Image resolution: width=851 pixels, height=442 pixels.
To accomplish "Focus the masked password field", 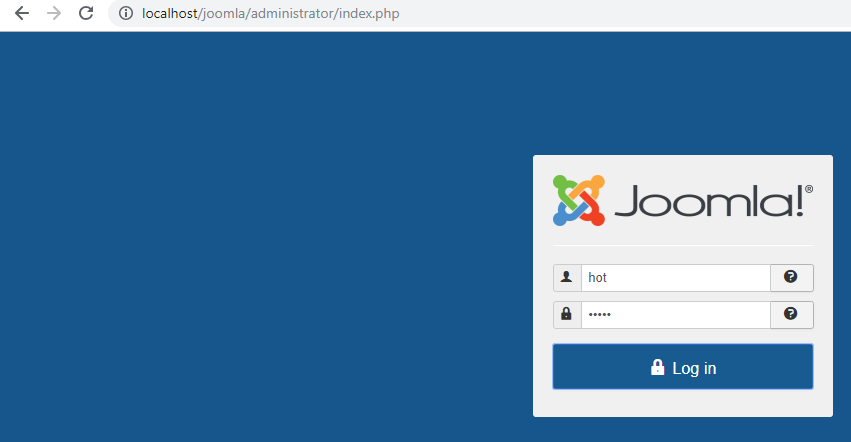I will 675,315.
